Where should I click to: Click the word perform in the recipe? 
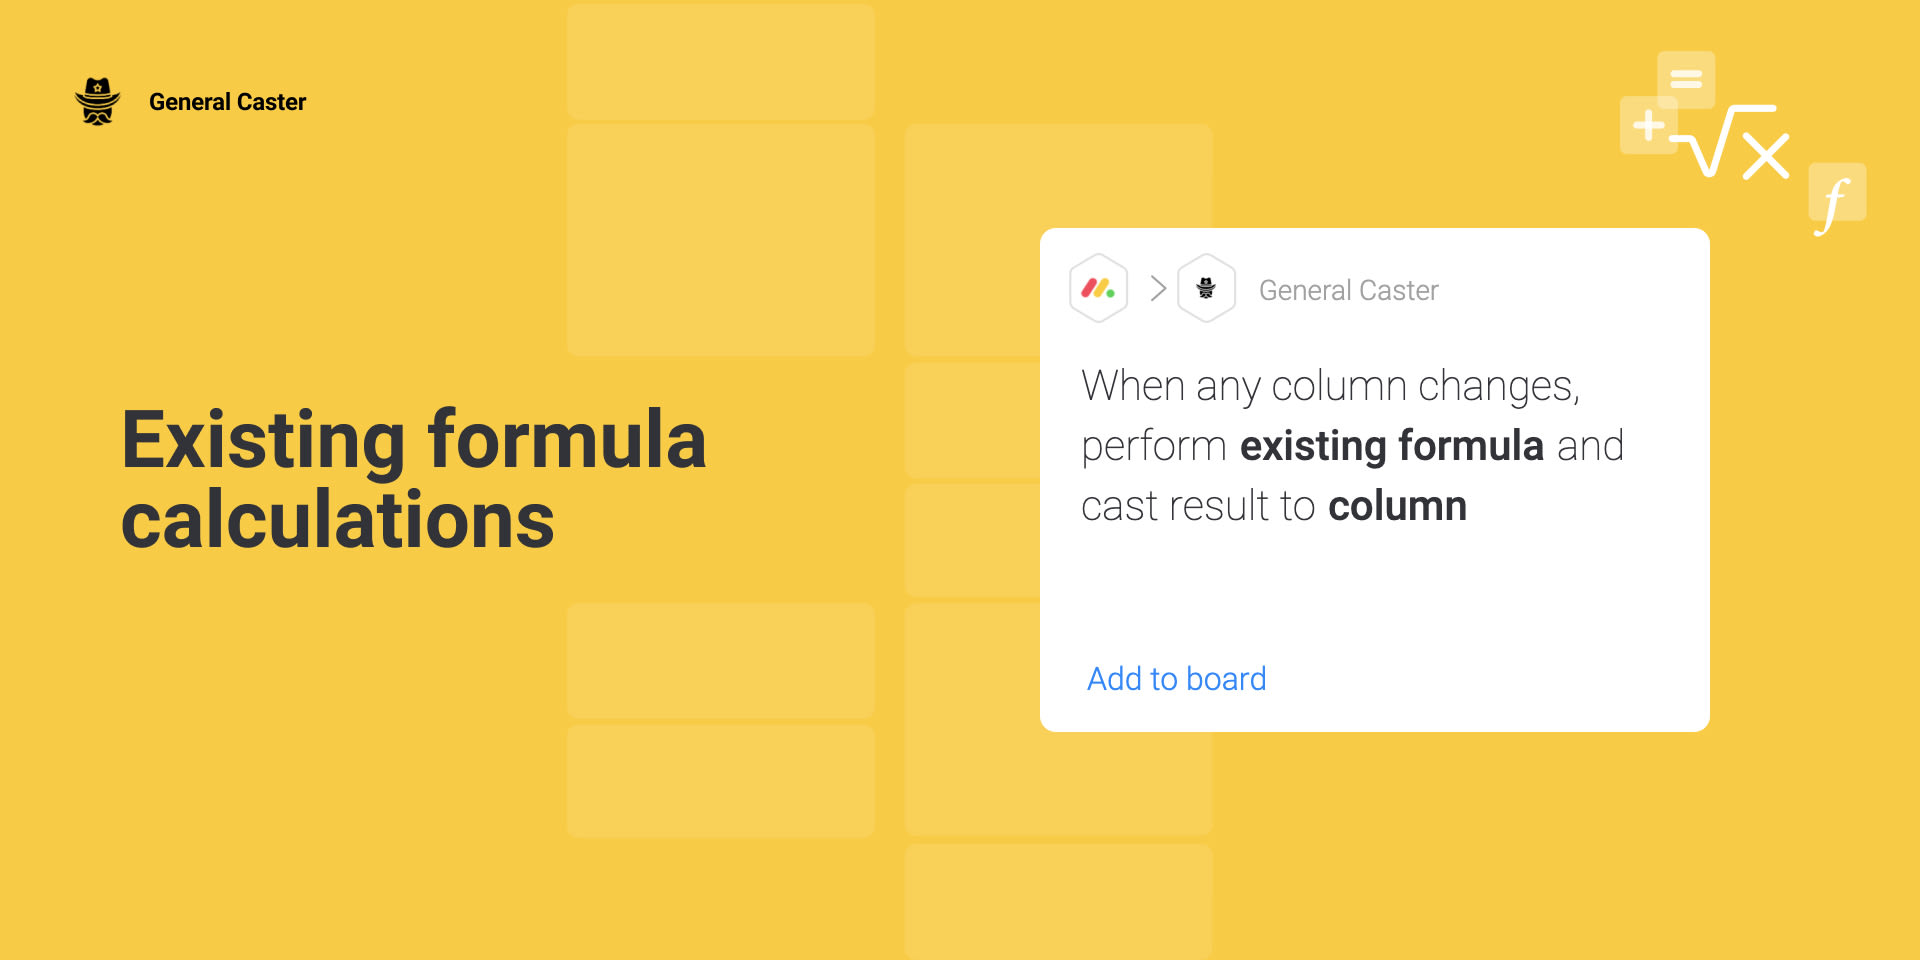1153,447
